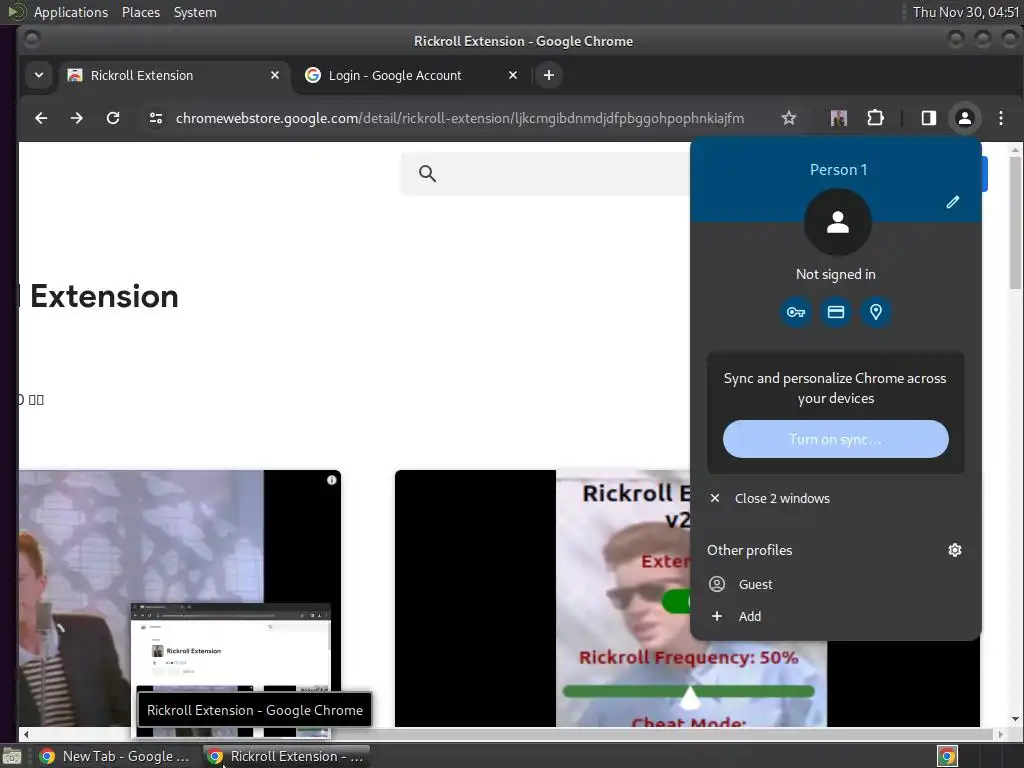This screenshot has height=768, width=1024.
Task: Edit profile name with the pencil icon
Action: [x=953, y=202]
